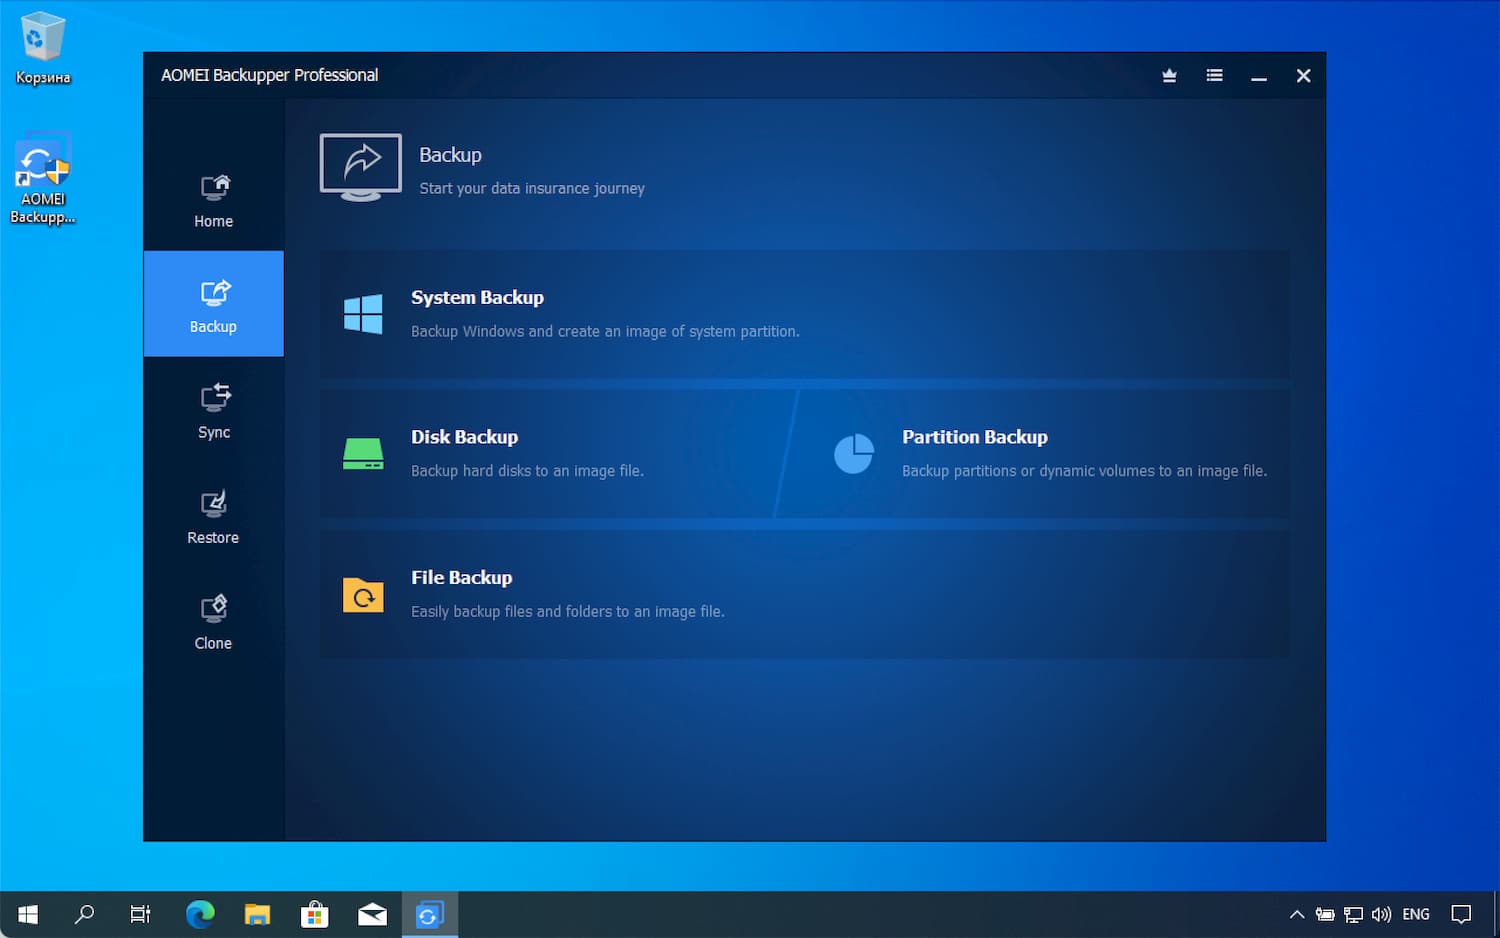Click the yellow File Backup folder icon
This screenshot has width=1500, height=938.
(x=363, y=594)
